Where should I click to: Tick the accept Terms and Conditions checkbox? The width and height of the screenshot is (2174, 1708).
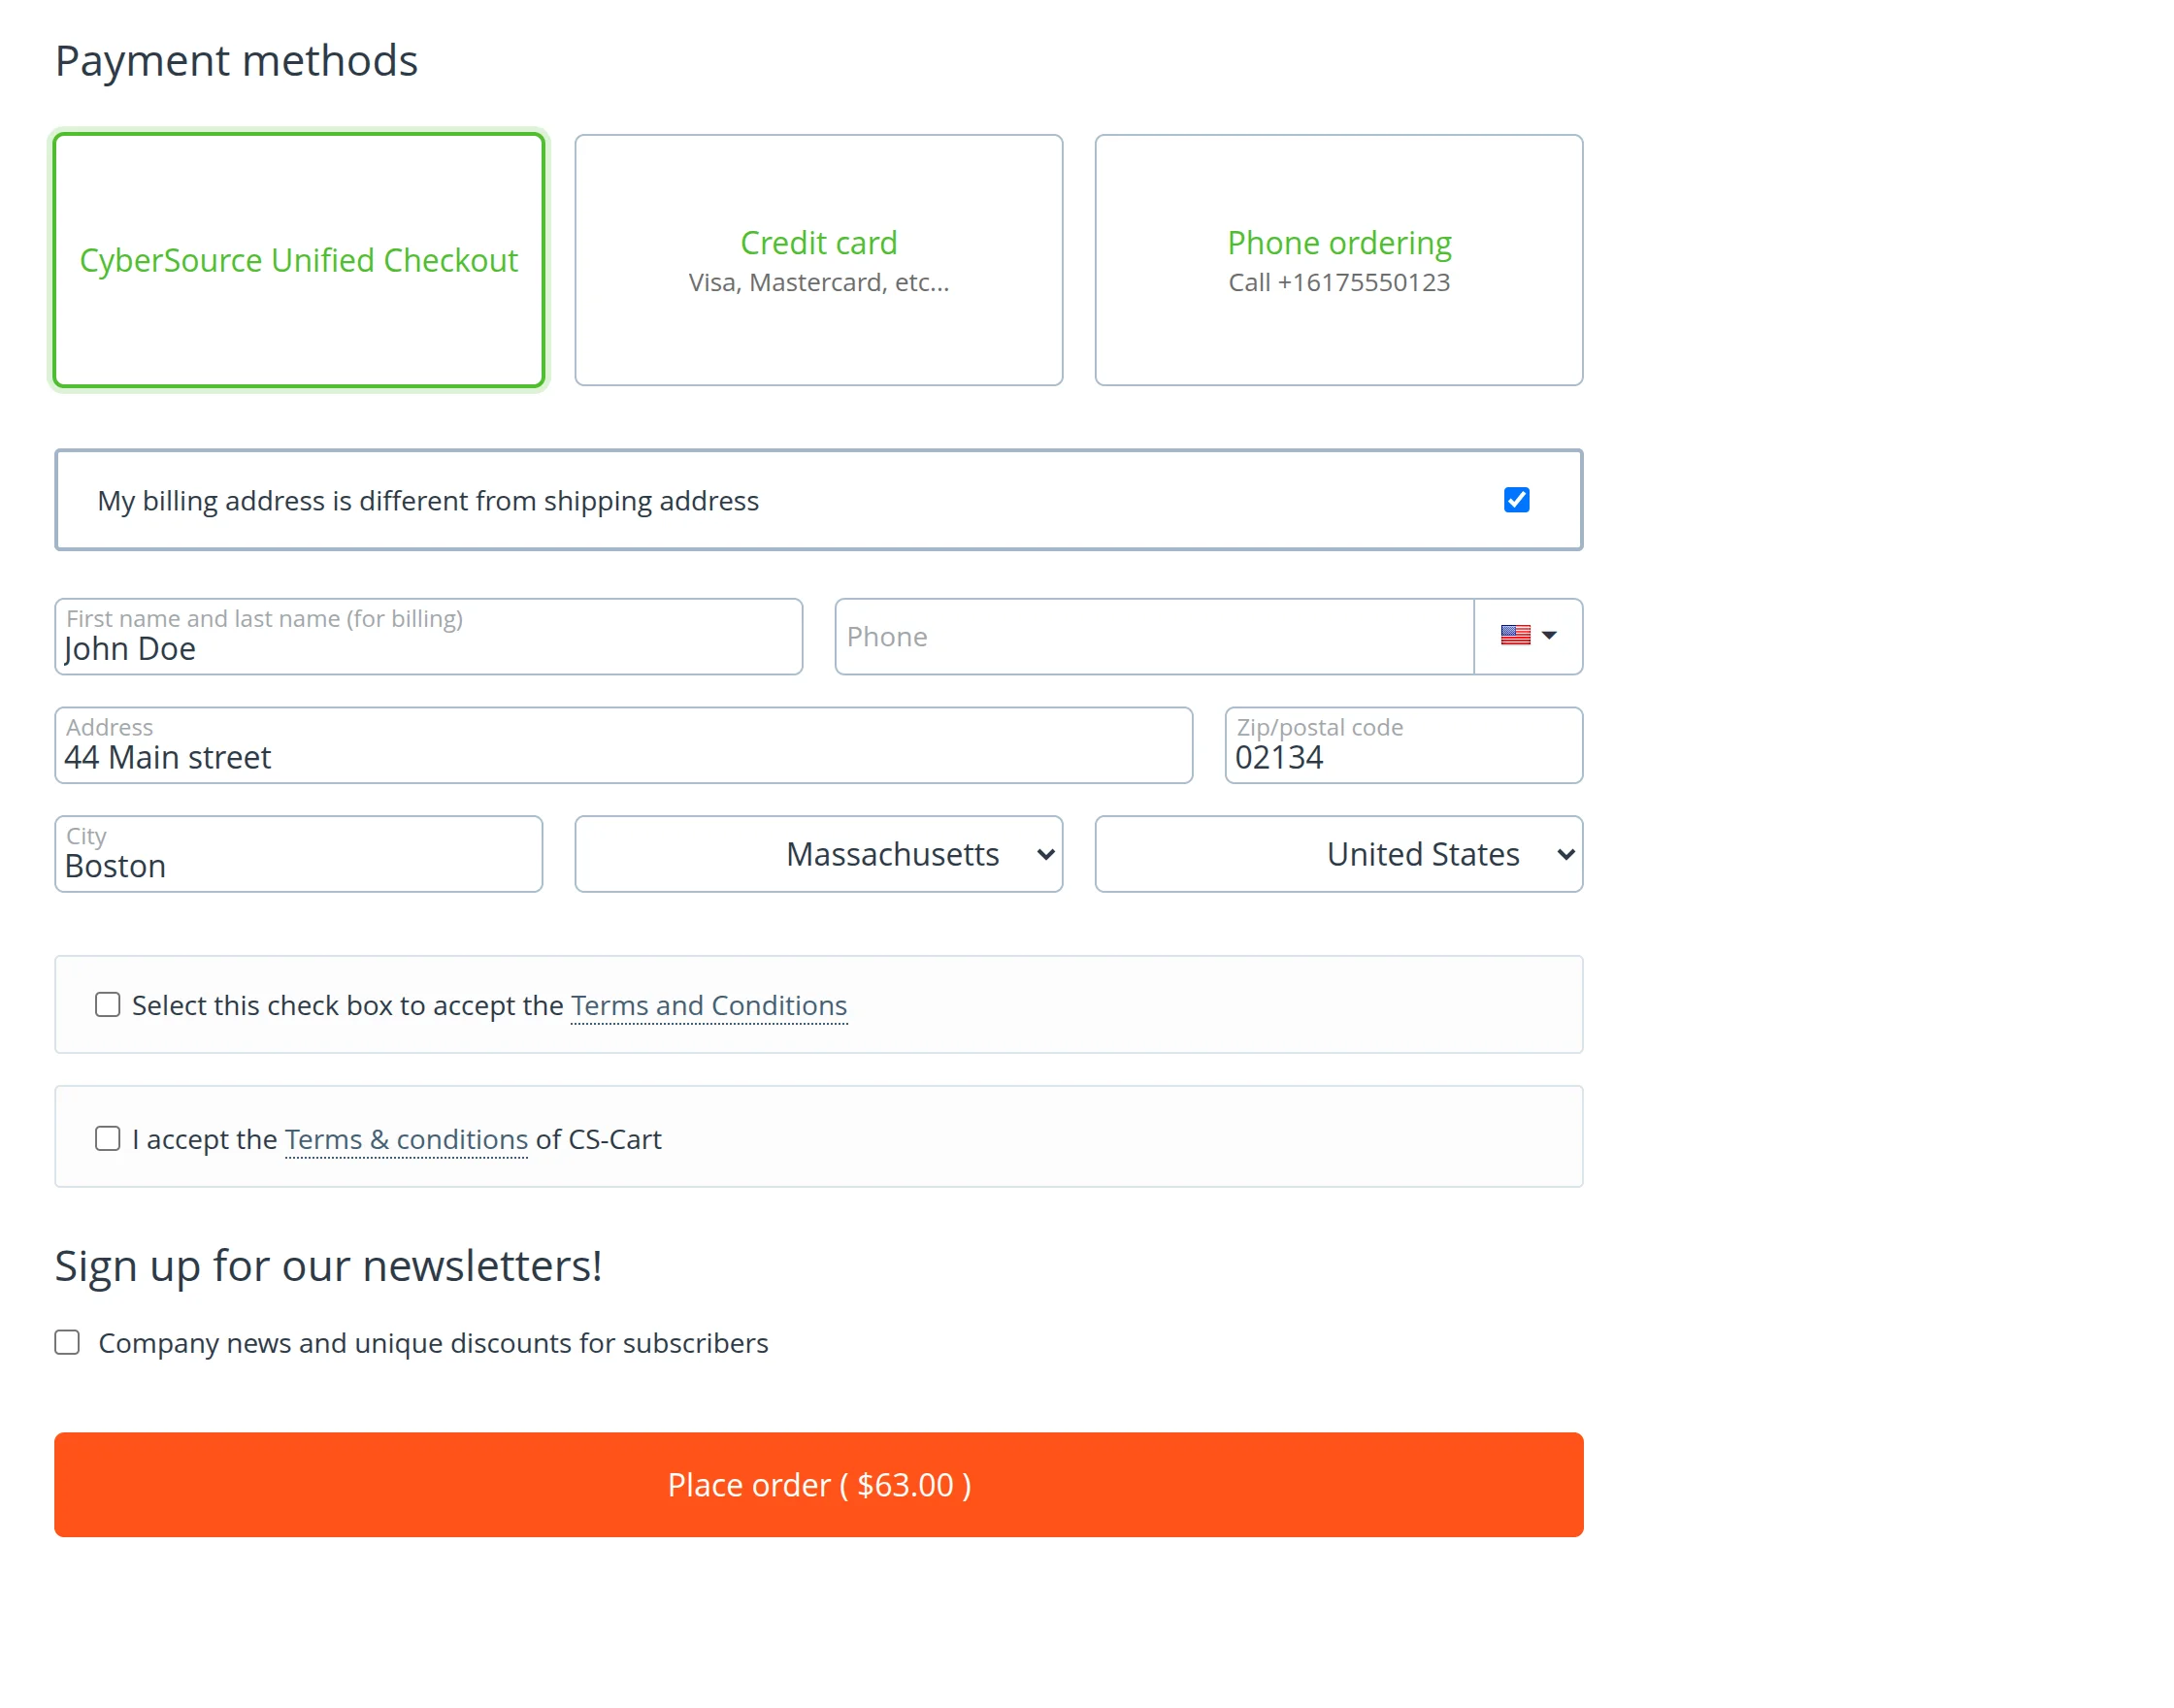tap(108, 1005)
